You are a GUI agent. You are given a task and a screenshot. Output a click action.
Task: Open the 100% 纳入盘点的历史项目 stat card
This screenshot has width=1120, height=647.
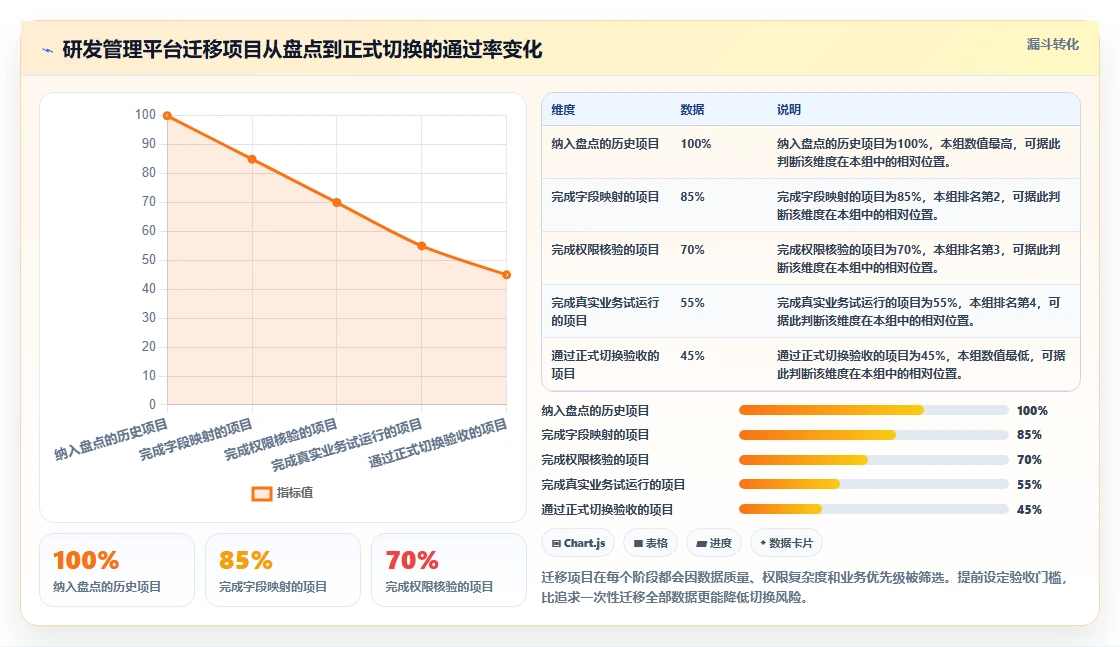coord(117,570)
